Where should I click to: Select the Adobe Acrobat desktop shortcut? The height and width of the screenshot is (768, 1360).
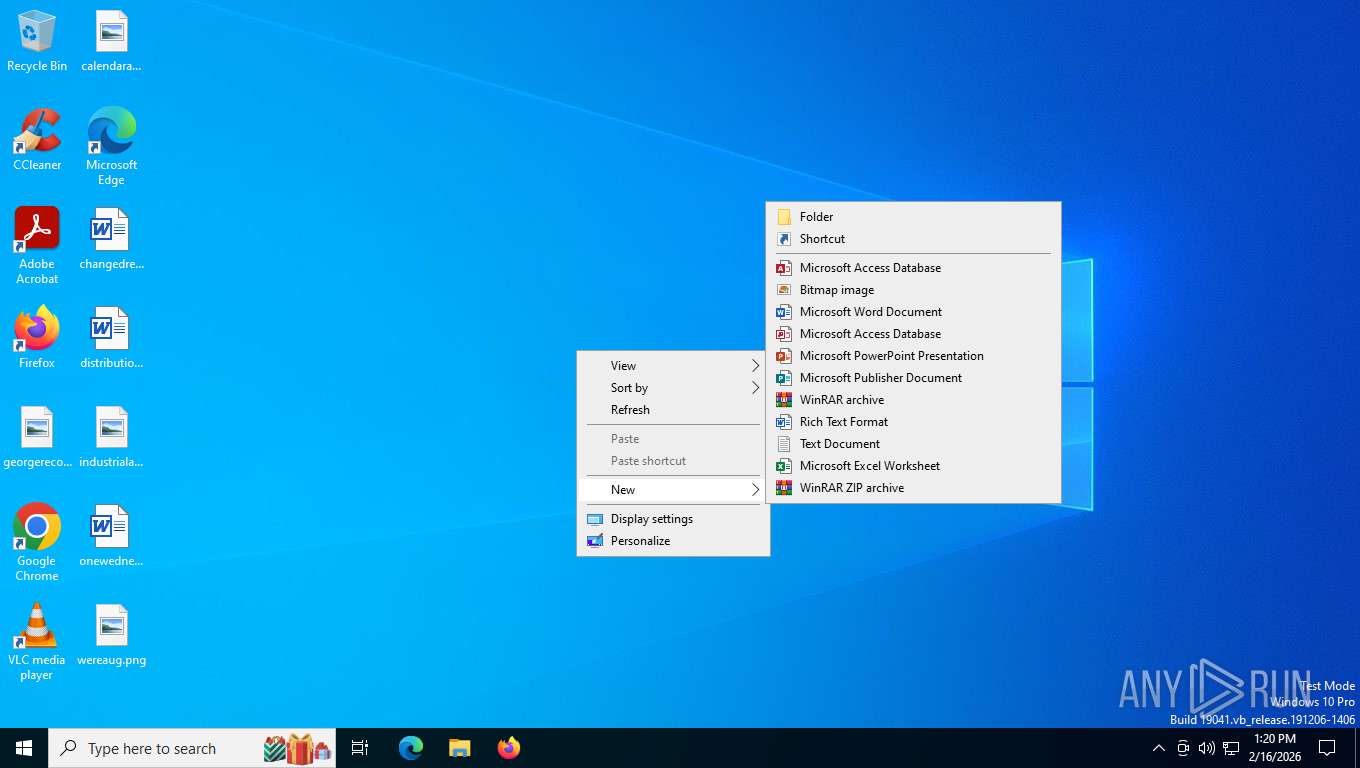[37, 246]
